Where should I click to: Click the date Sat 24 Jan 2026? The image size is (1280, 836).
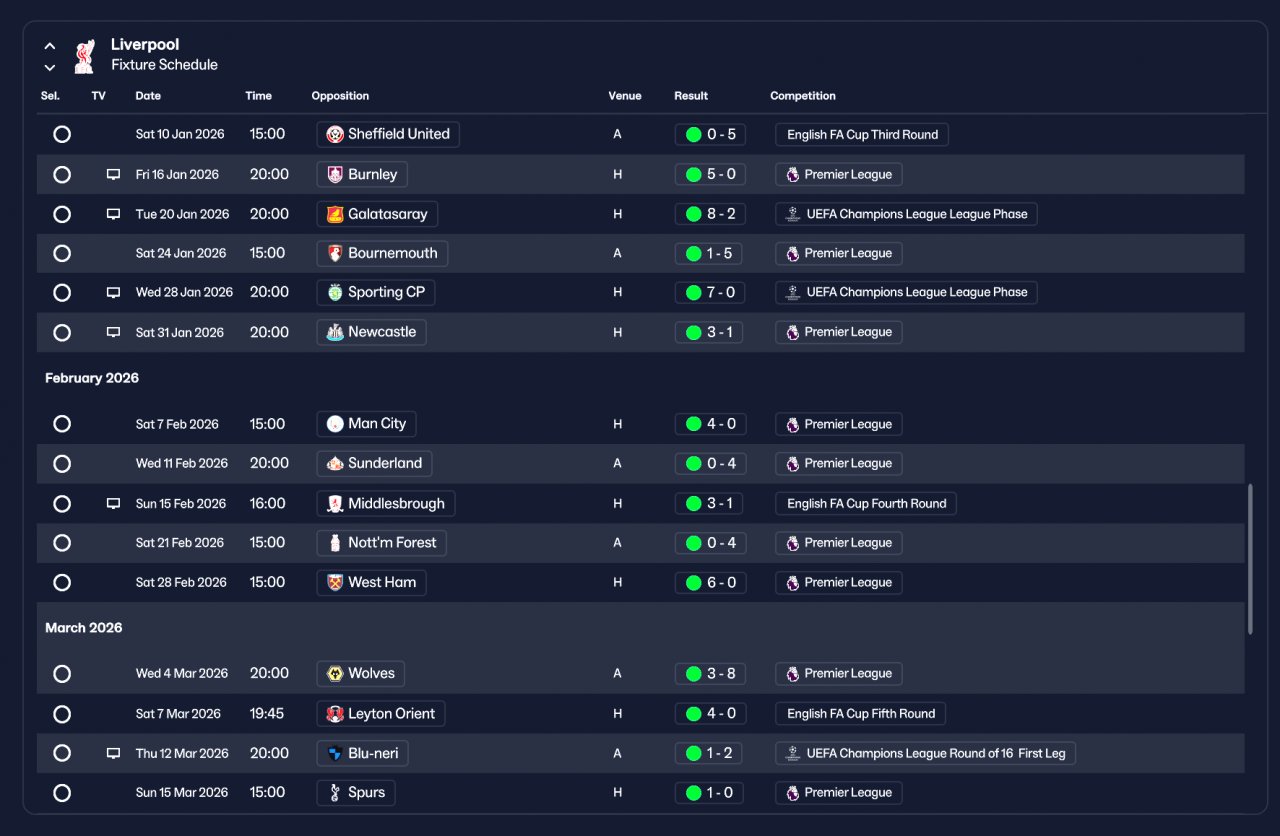point(181,253)
